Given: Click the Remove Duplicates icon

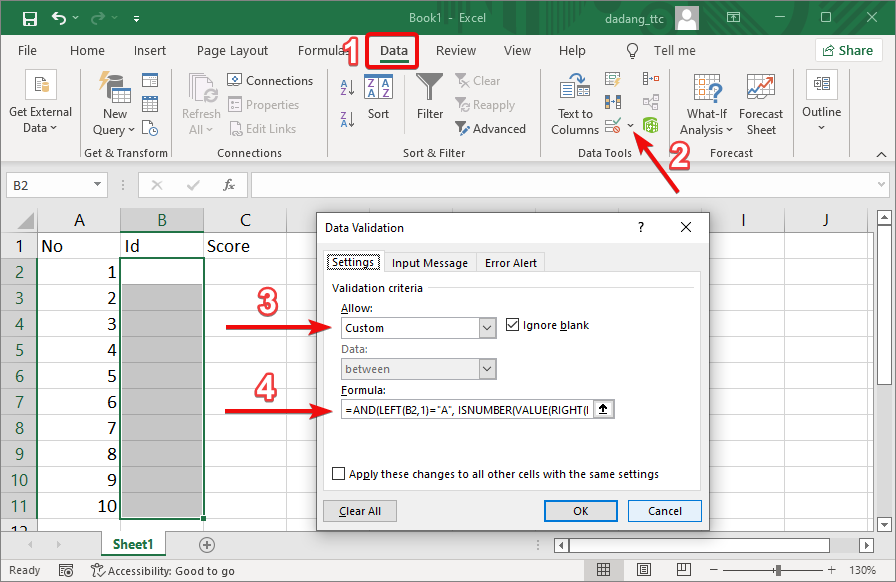Looking at the screenshot, I should tap(611, 100).
